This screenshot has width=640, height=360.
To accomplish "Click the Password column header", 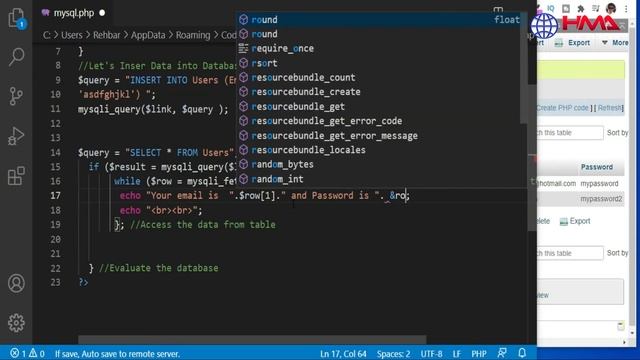I will click(x=597, y=167).
